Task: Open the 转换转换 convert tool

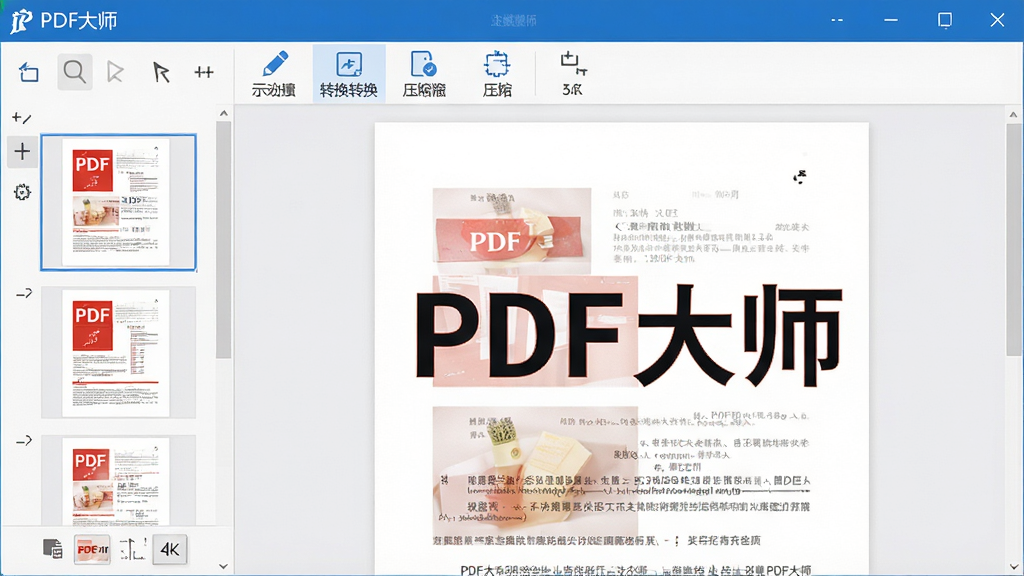Action: click(349, 74)
